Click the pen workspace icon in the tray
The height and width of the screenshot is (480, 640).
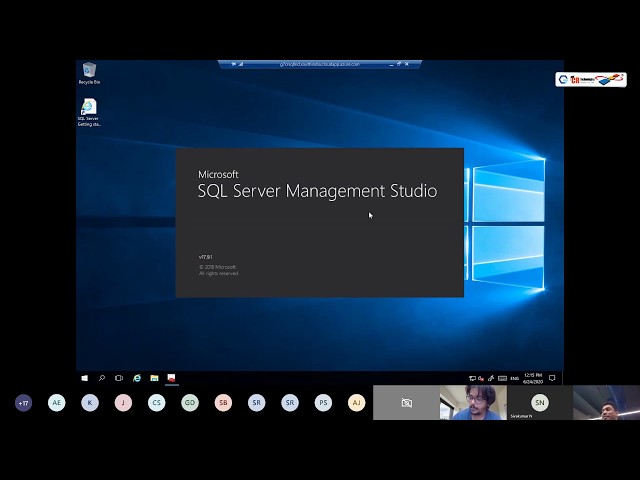[x=491, y=378]
